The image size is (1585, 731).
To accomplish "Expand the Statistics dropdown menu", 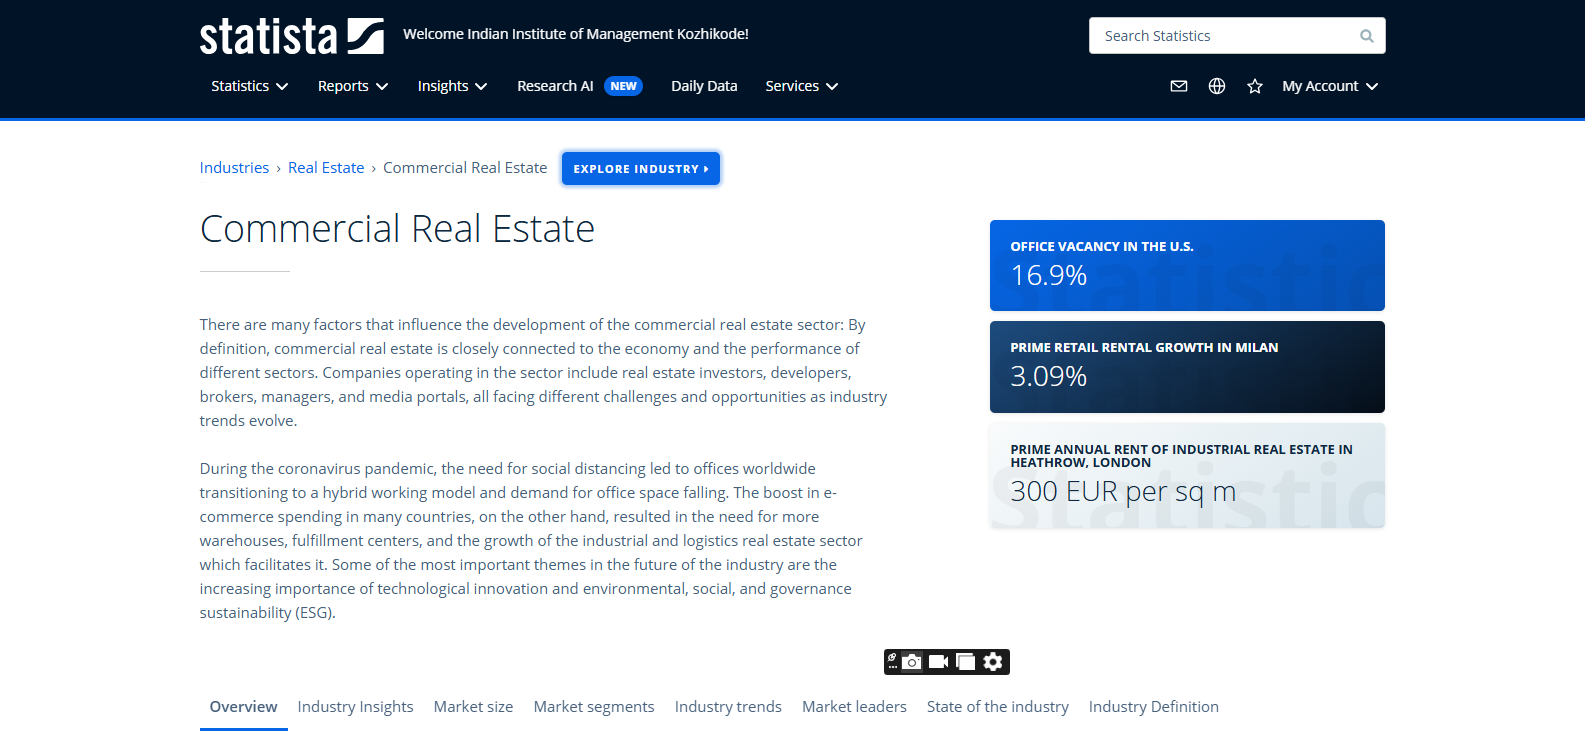I will click(249, 86).
